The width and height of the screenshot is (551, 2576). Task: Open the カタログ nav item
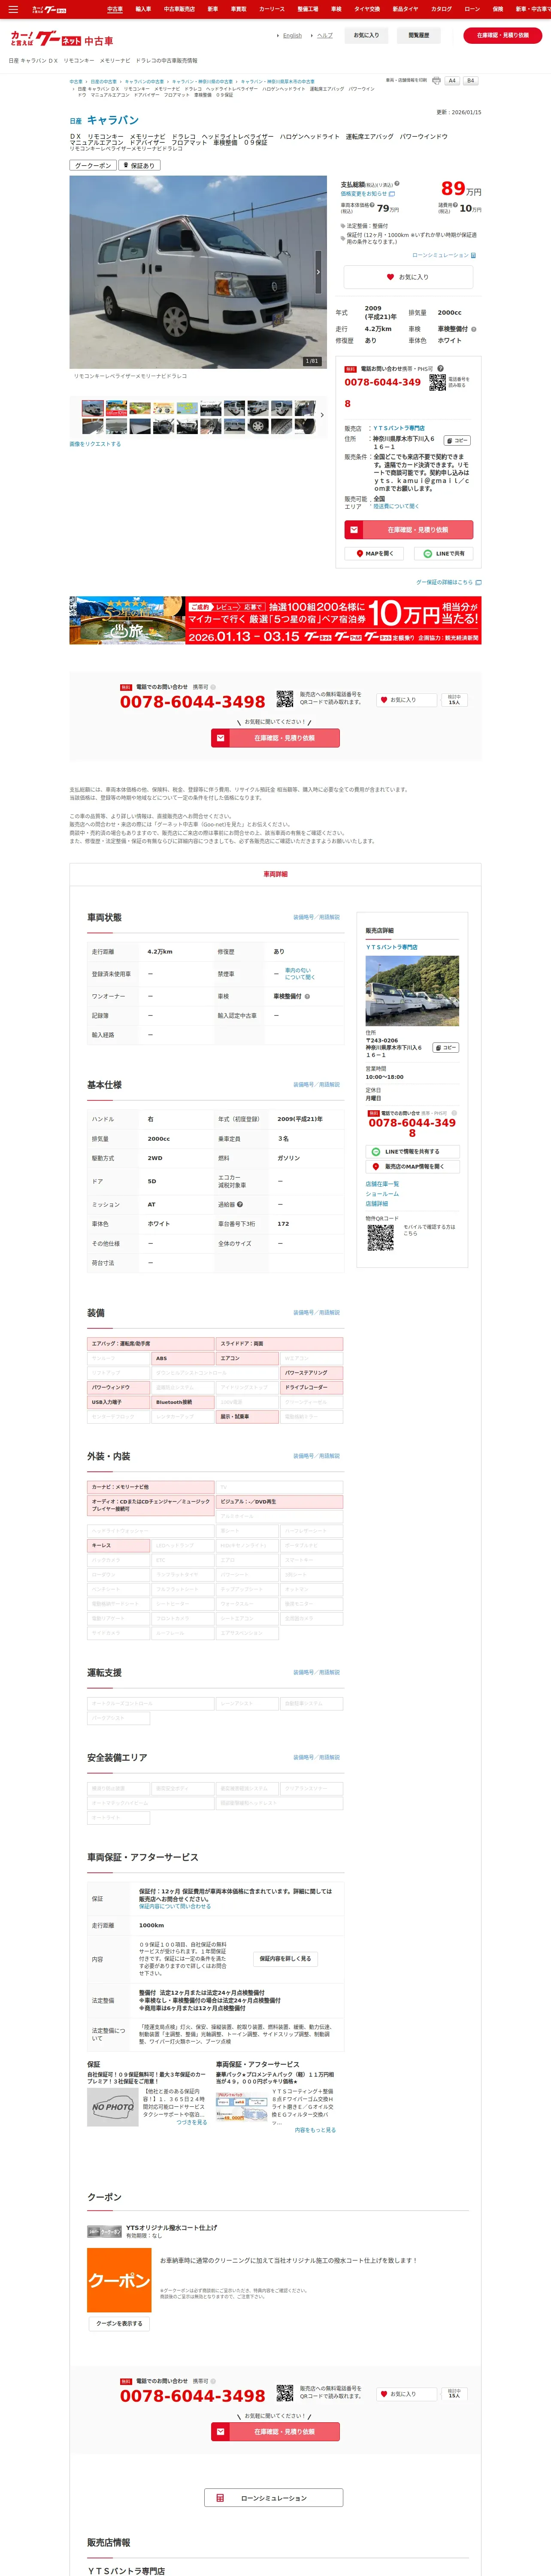[x=441, y=9]
